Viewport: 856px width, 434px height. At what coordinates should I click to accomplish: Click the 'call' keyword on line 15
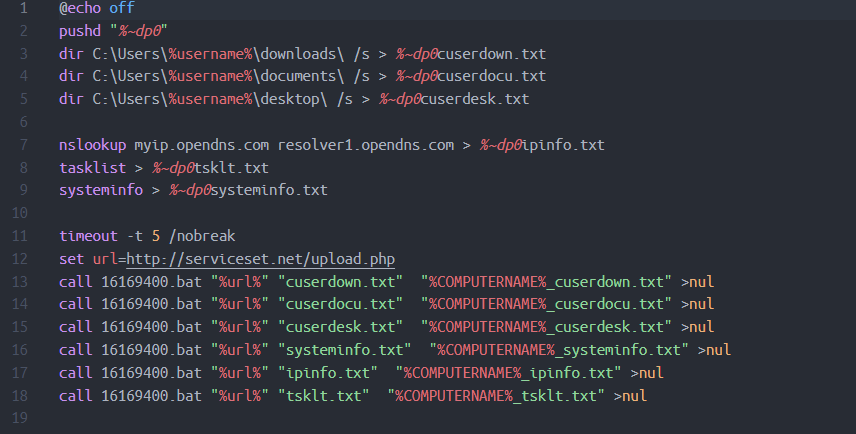[76, 326]
